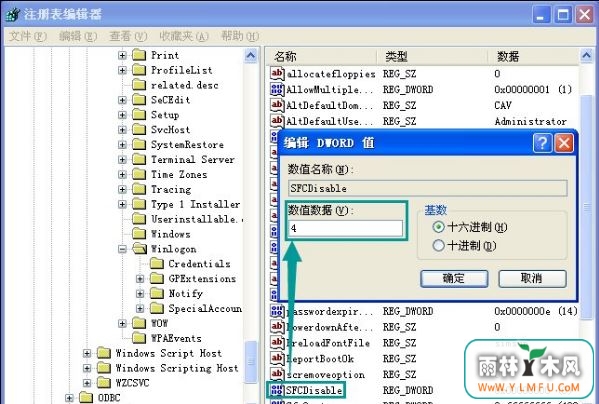Image resolution: width=599 pixels, height=404 pixels.
Task: Click the 名称 column header
Action: click(321, 57)
